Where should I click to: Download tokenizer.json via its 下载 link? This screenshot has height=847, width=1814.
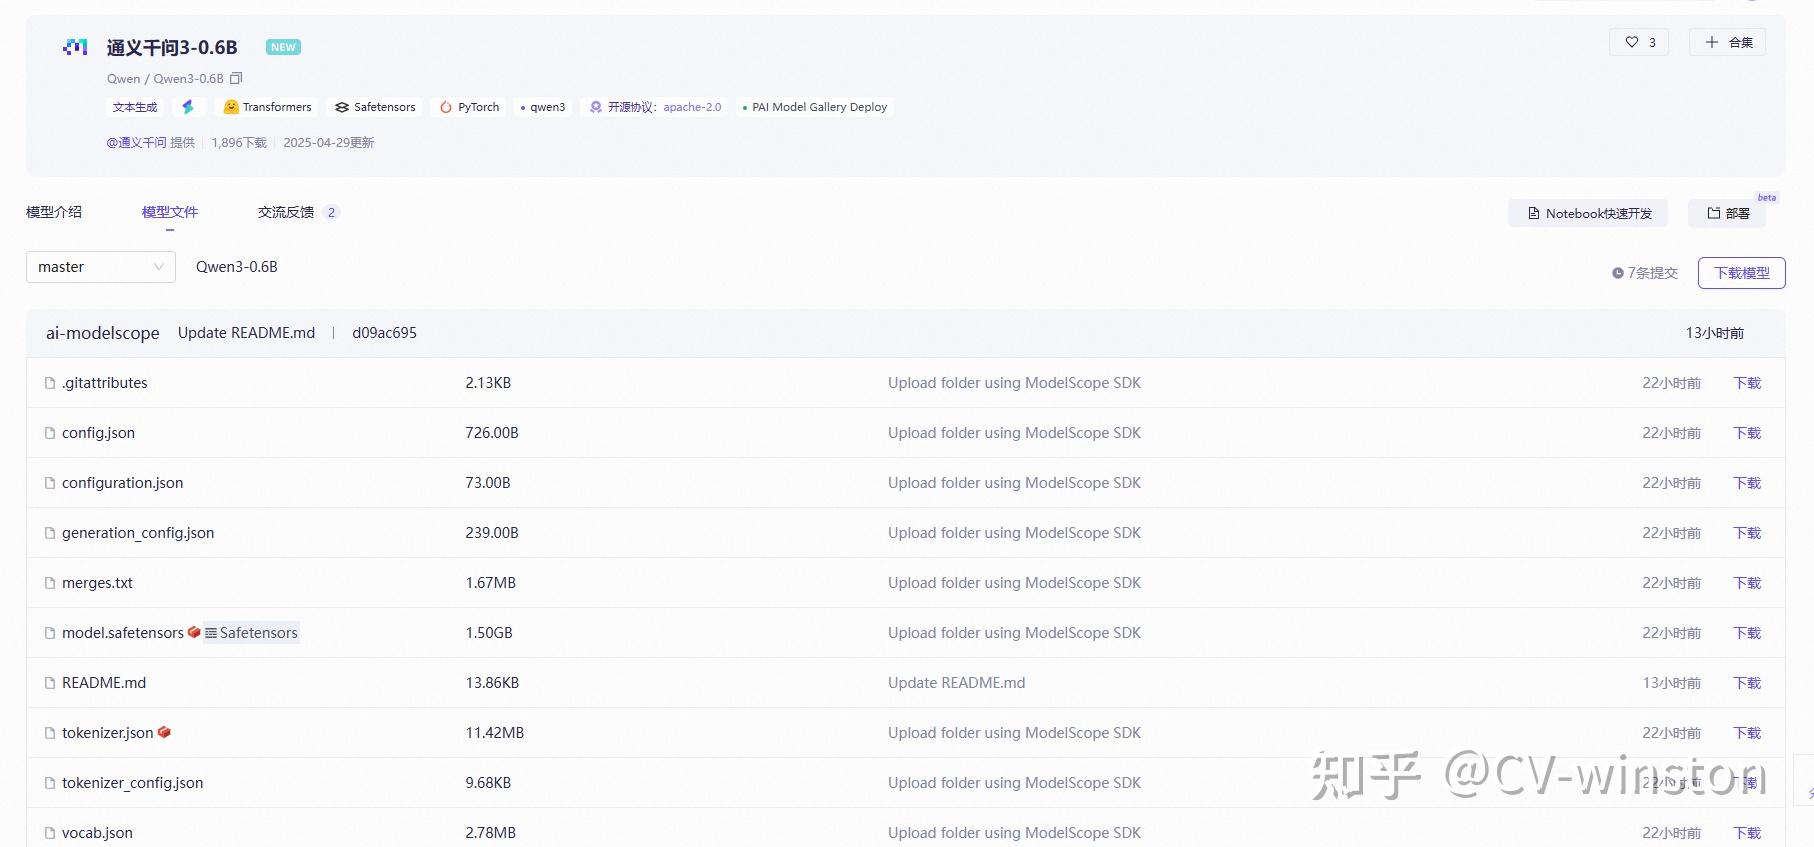tap(1747, 733)
